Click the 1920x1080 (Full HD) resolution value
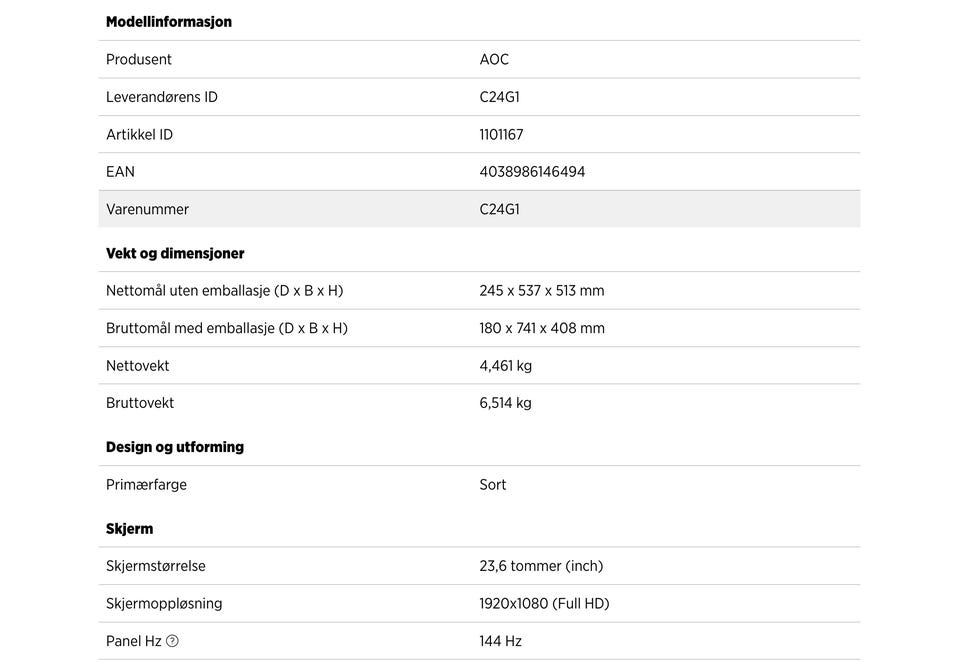This screenshot has width=960, height=663. click(x=544, y=604)
